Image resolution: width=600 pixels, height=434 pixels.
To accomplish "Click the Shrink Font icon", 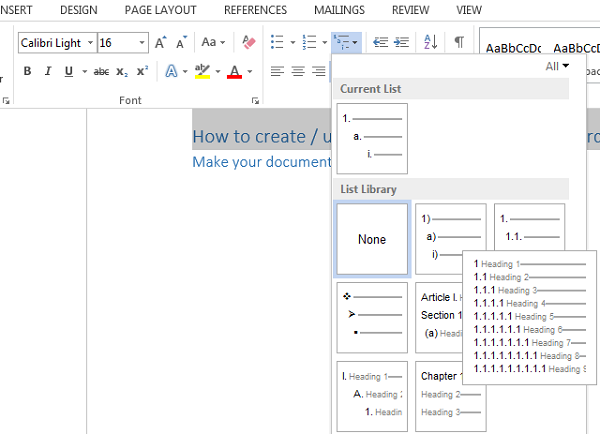I will pyautogui.click(x=181, y=43).
